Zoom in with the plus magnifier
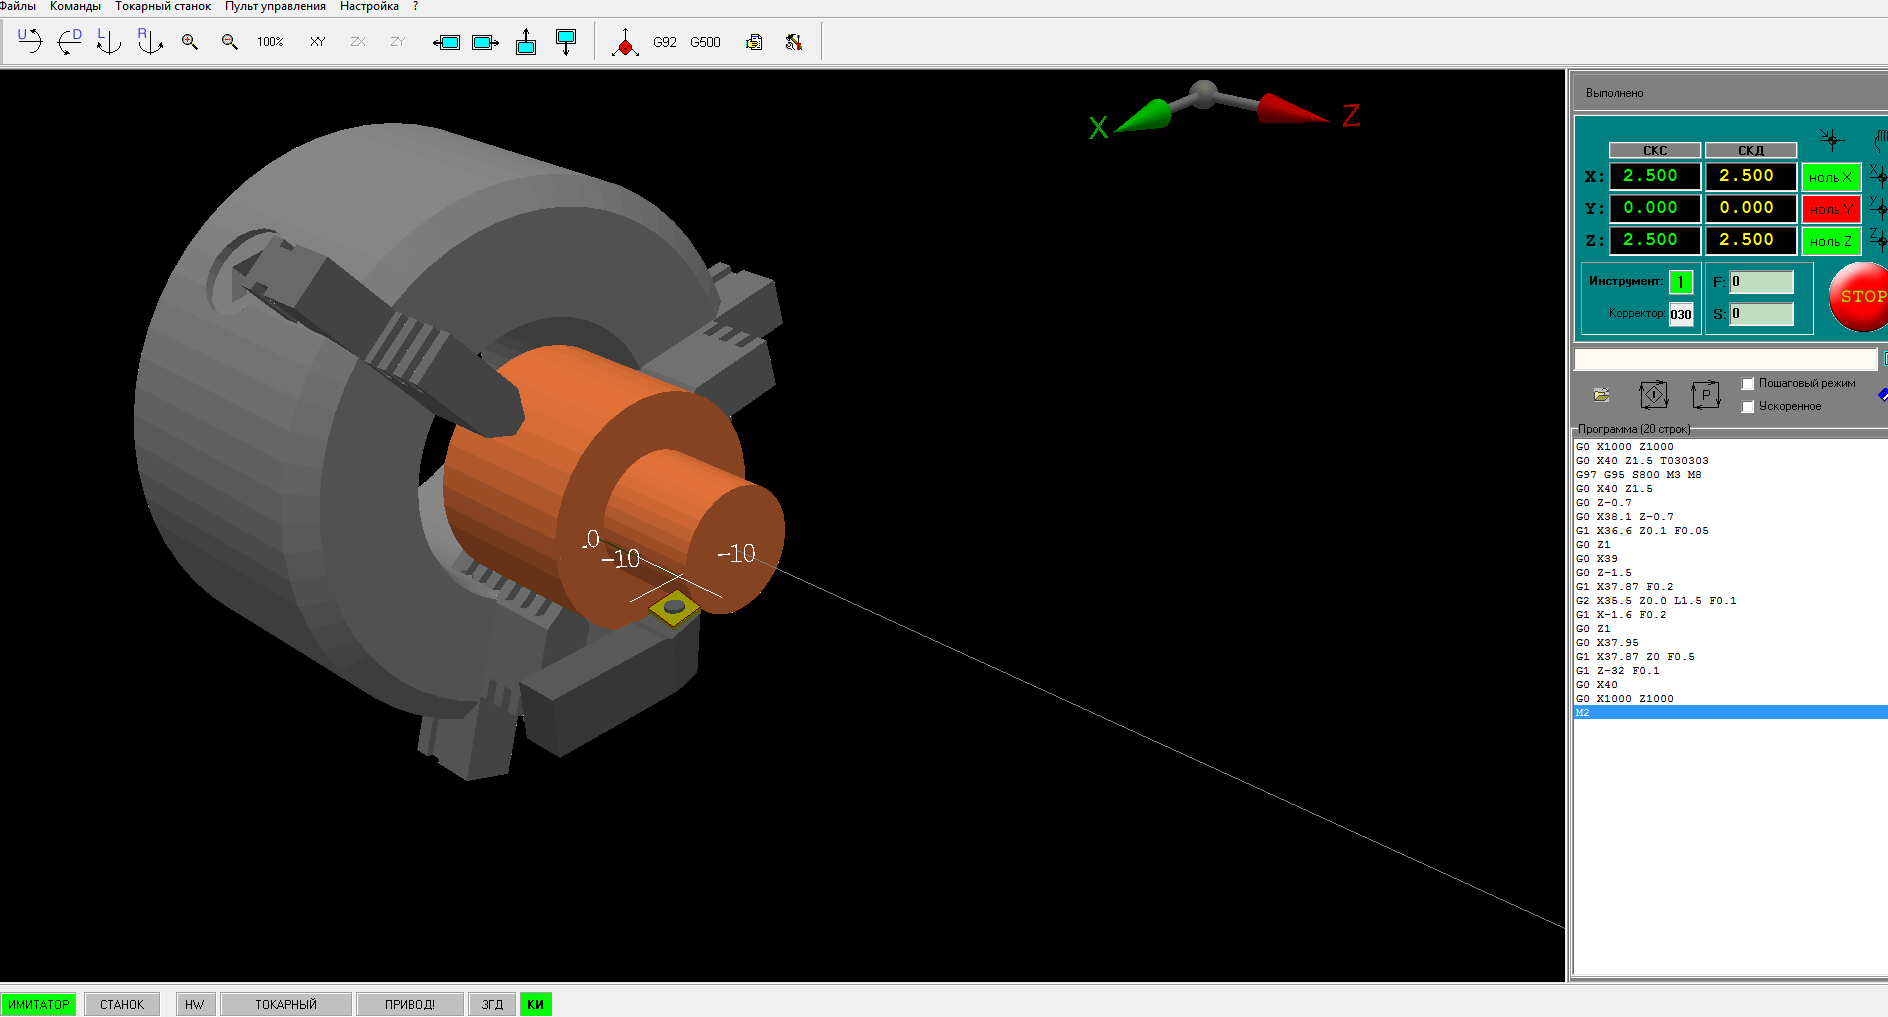Viewport: 1888px width, 1017px height. (x=190, y=42)
